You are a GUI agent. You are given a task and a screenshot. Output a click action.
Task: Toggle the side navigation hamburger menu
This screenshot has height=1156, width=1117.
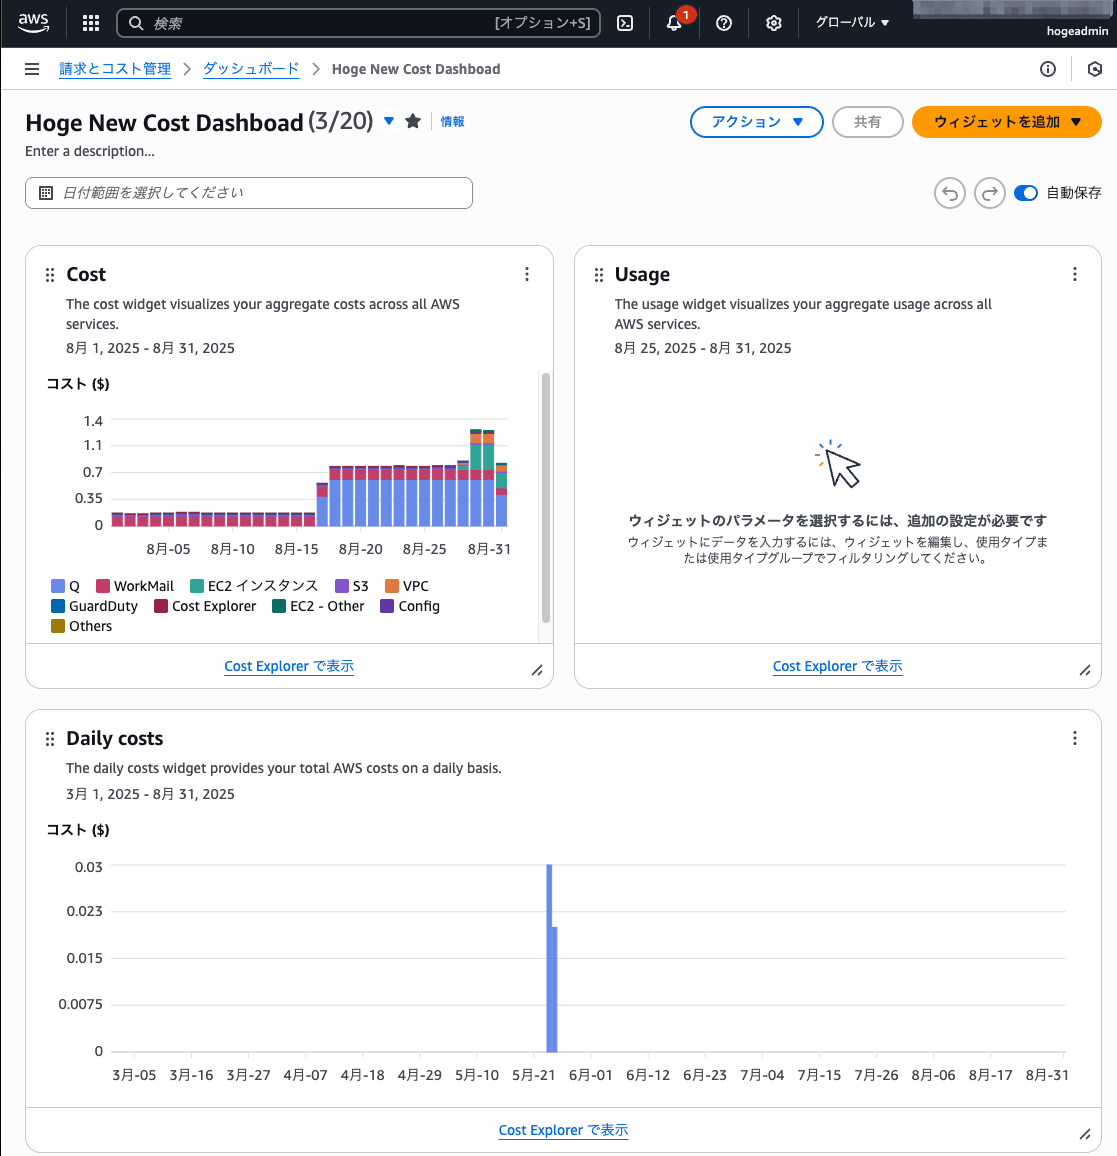[32, 69]
